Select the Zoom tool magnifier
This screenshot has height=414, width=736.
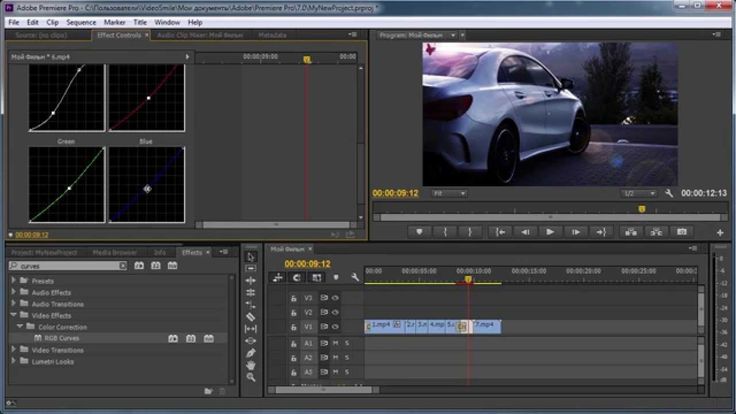(251, 377)
